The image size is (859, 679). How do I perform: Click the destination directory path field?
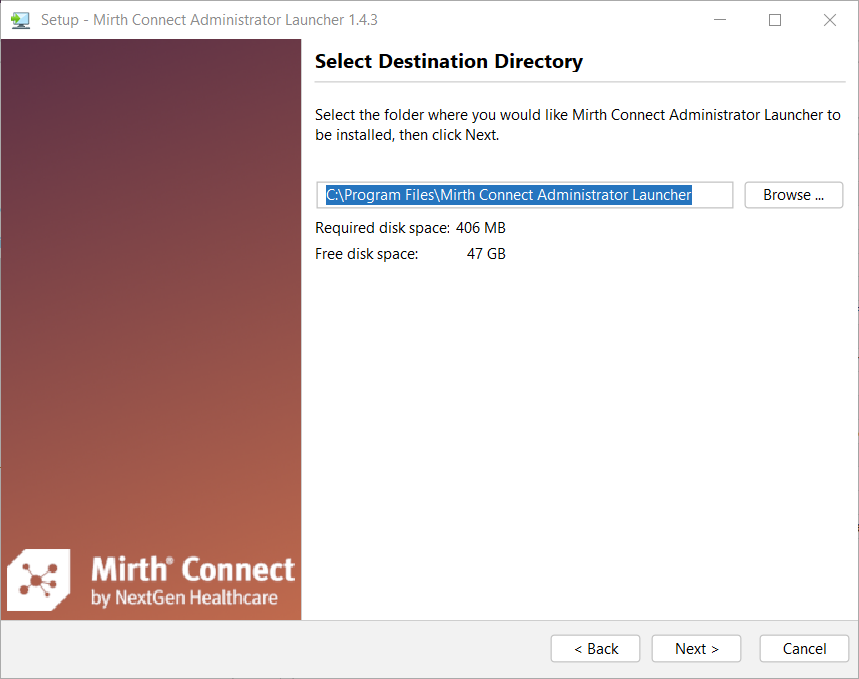pos(525,195)
